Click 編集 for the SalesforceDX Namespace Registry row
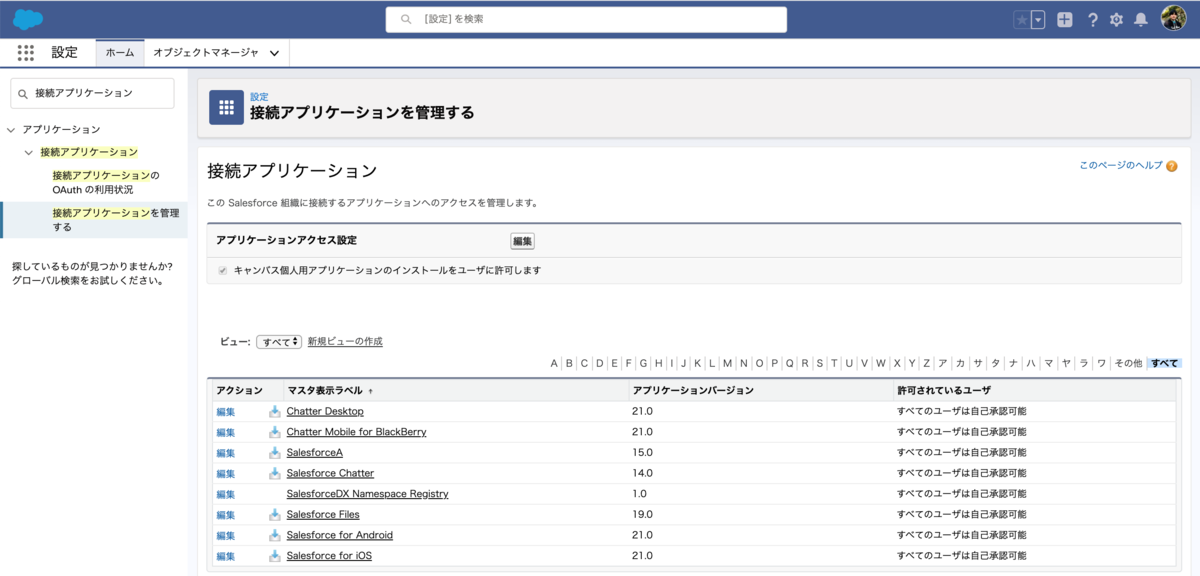1200x576 pixels. point(226,494)
